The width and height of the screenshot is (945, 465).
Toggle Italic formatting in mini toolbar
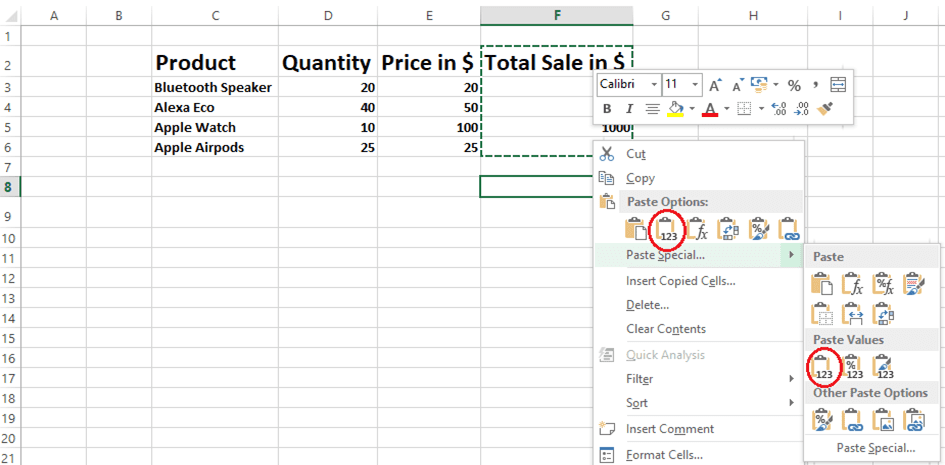629,109
